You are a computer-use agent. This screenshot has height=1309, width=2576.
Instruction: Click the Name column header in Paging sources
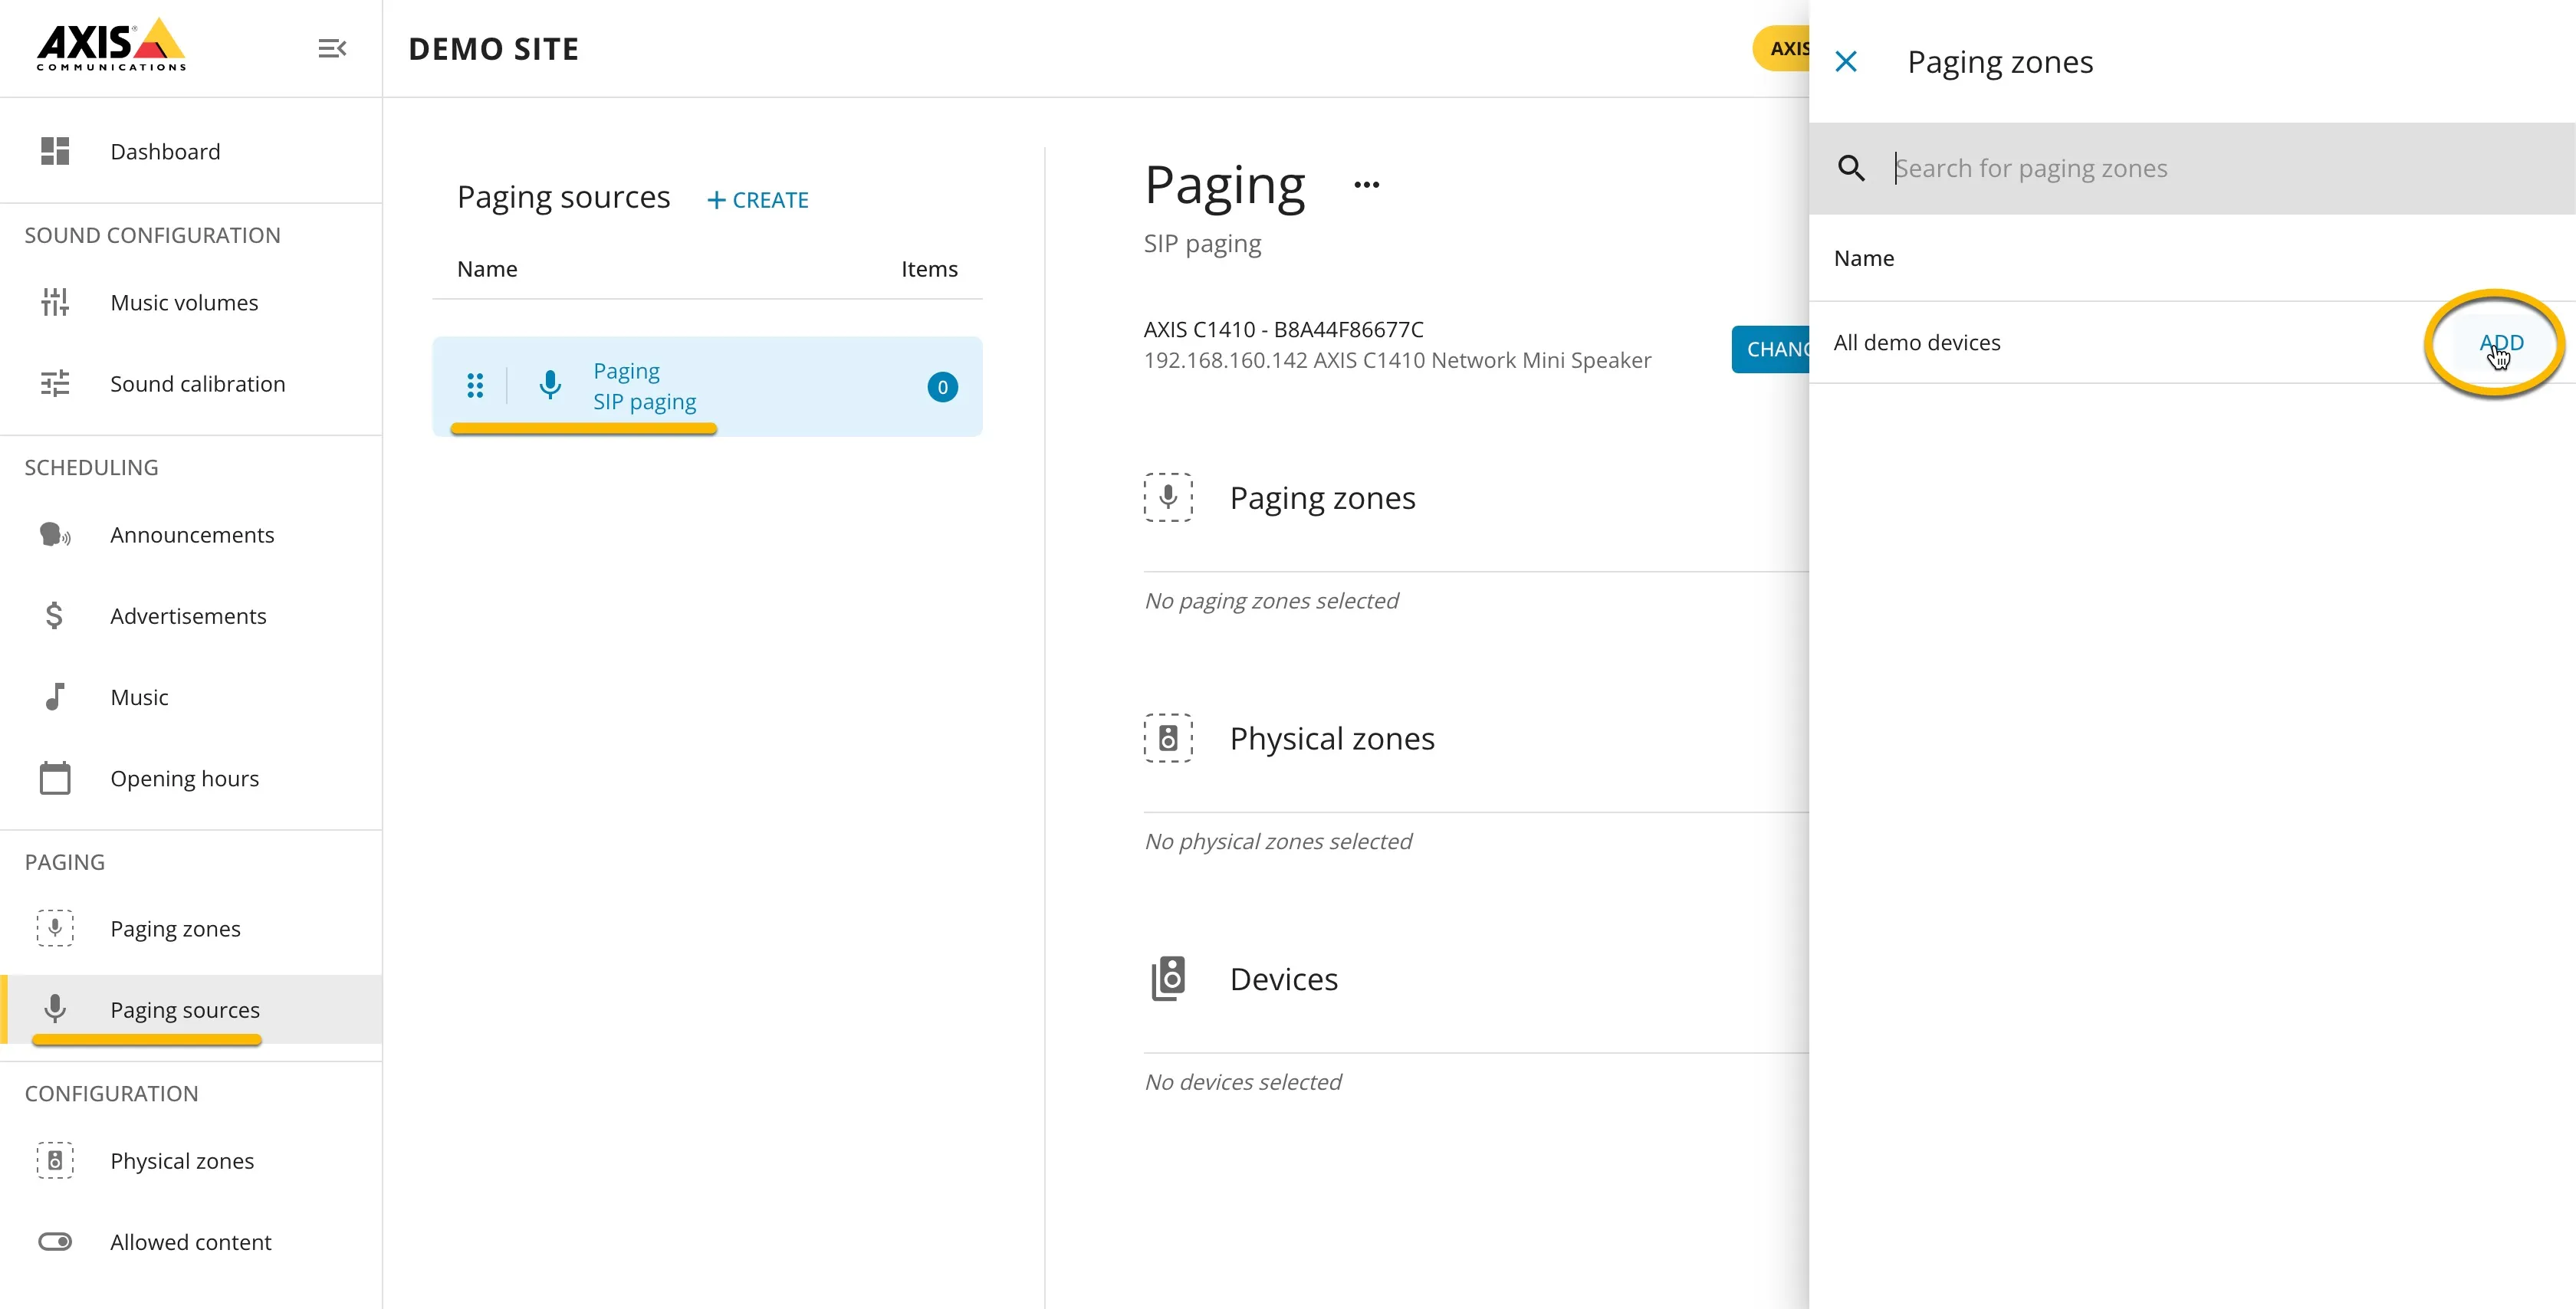(487, 268)
